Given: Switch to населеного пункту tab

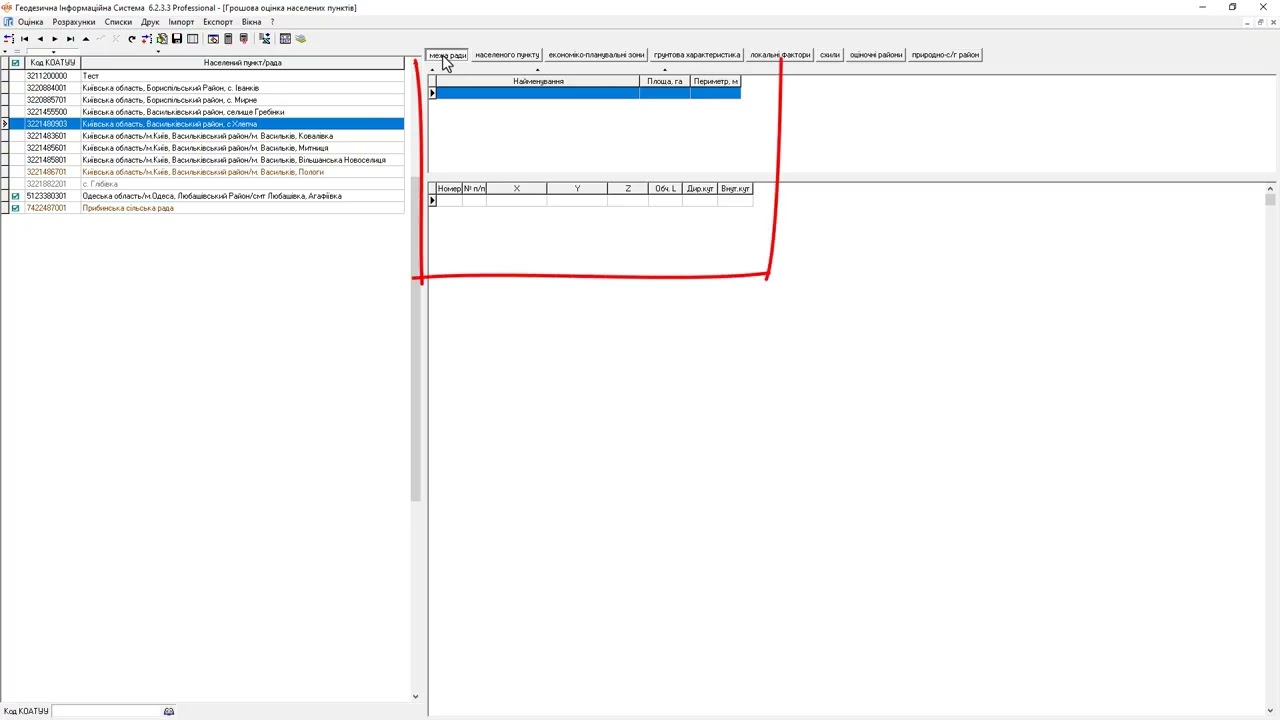Looking at the screenshot, I should pos(507,55).
